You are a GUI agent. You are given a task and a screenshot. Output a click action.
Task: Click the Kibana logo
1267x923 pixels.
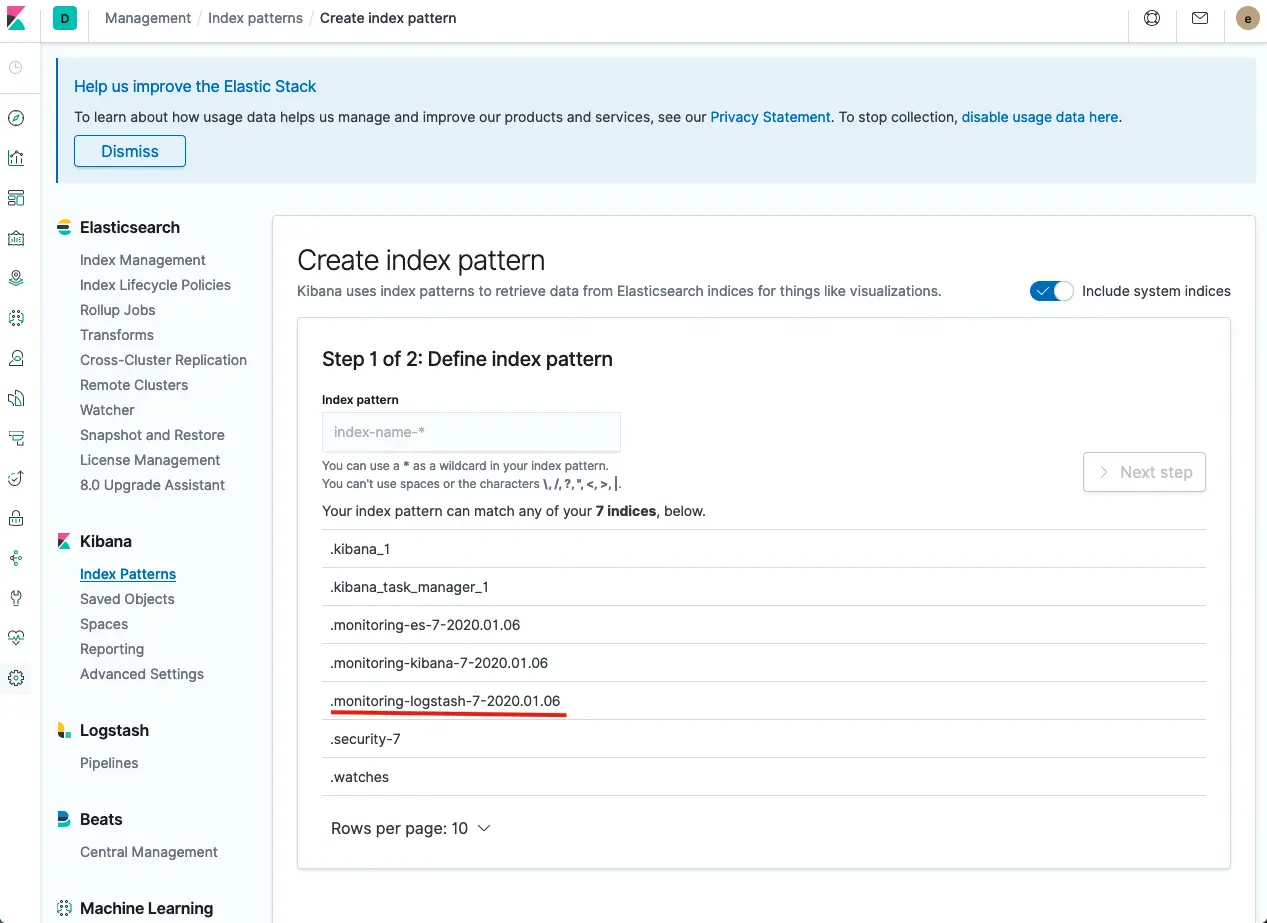pos(16,18)
